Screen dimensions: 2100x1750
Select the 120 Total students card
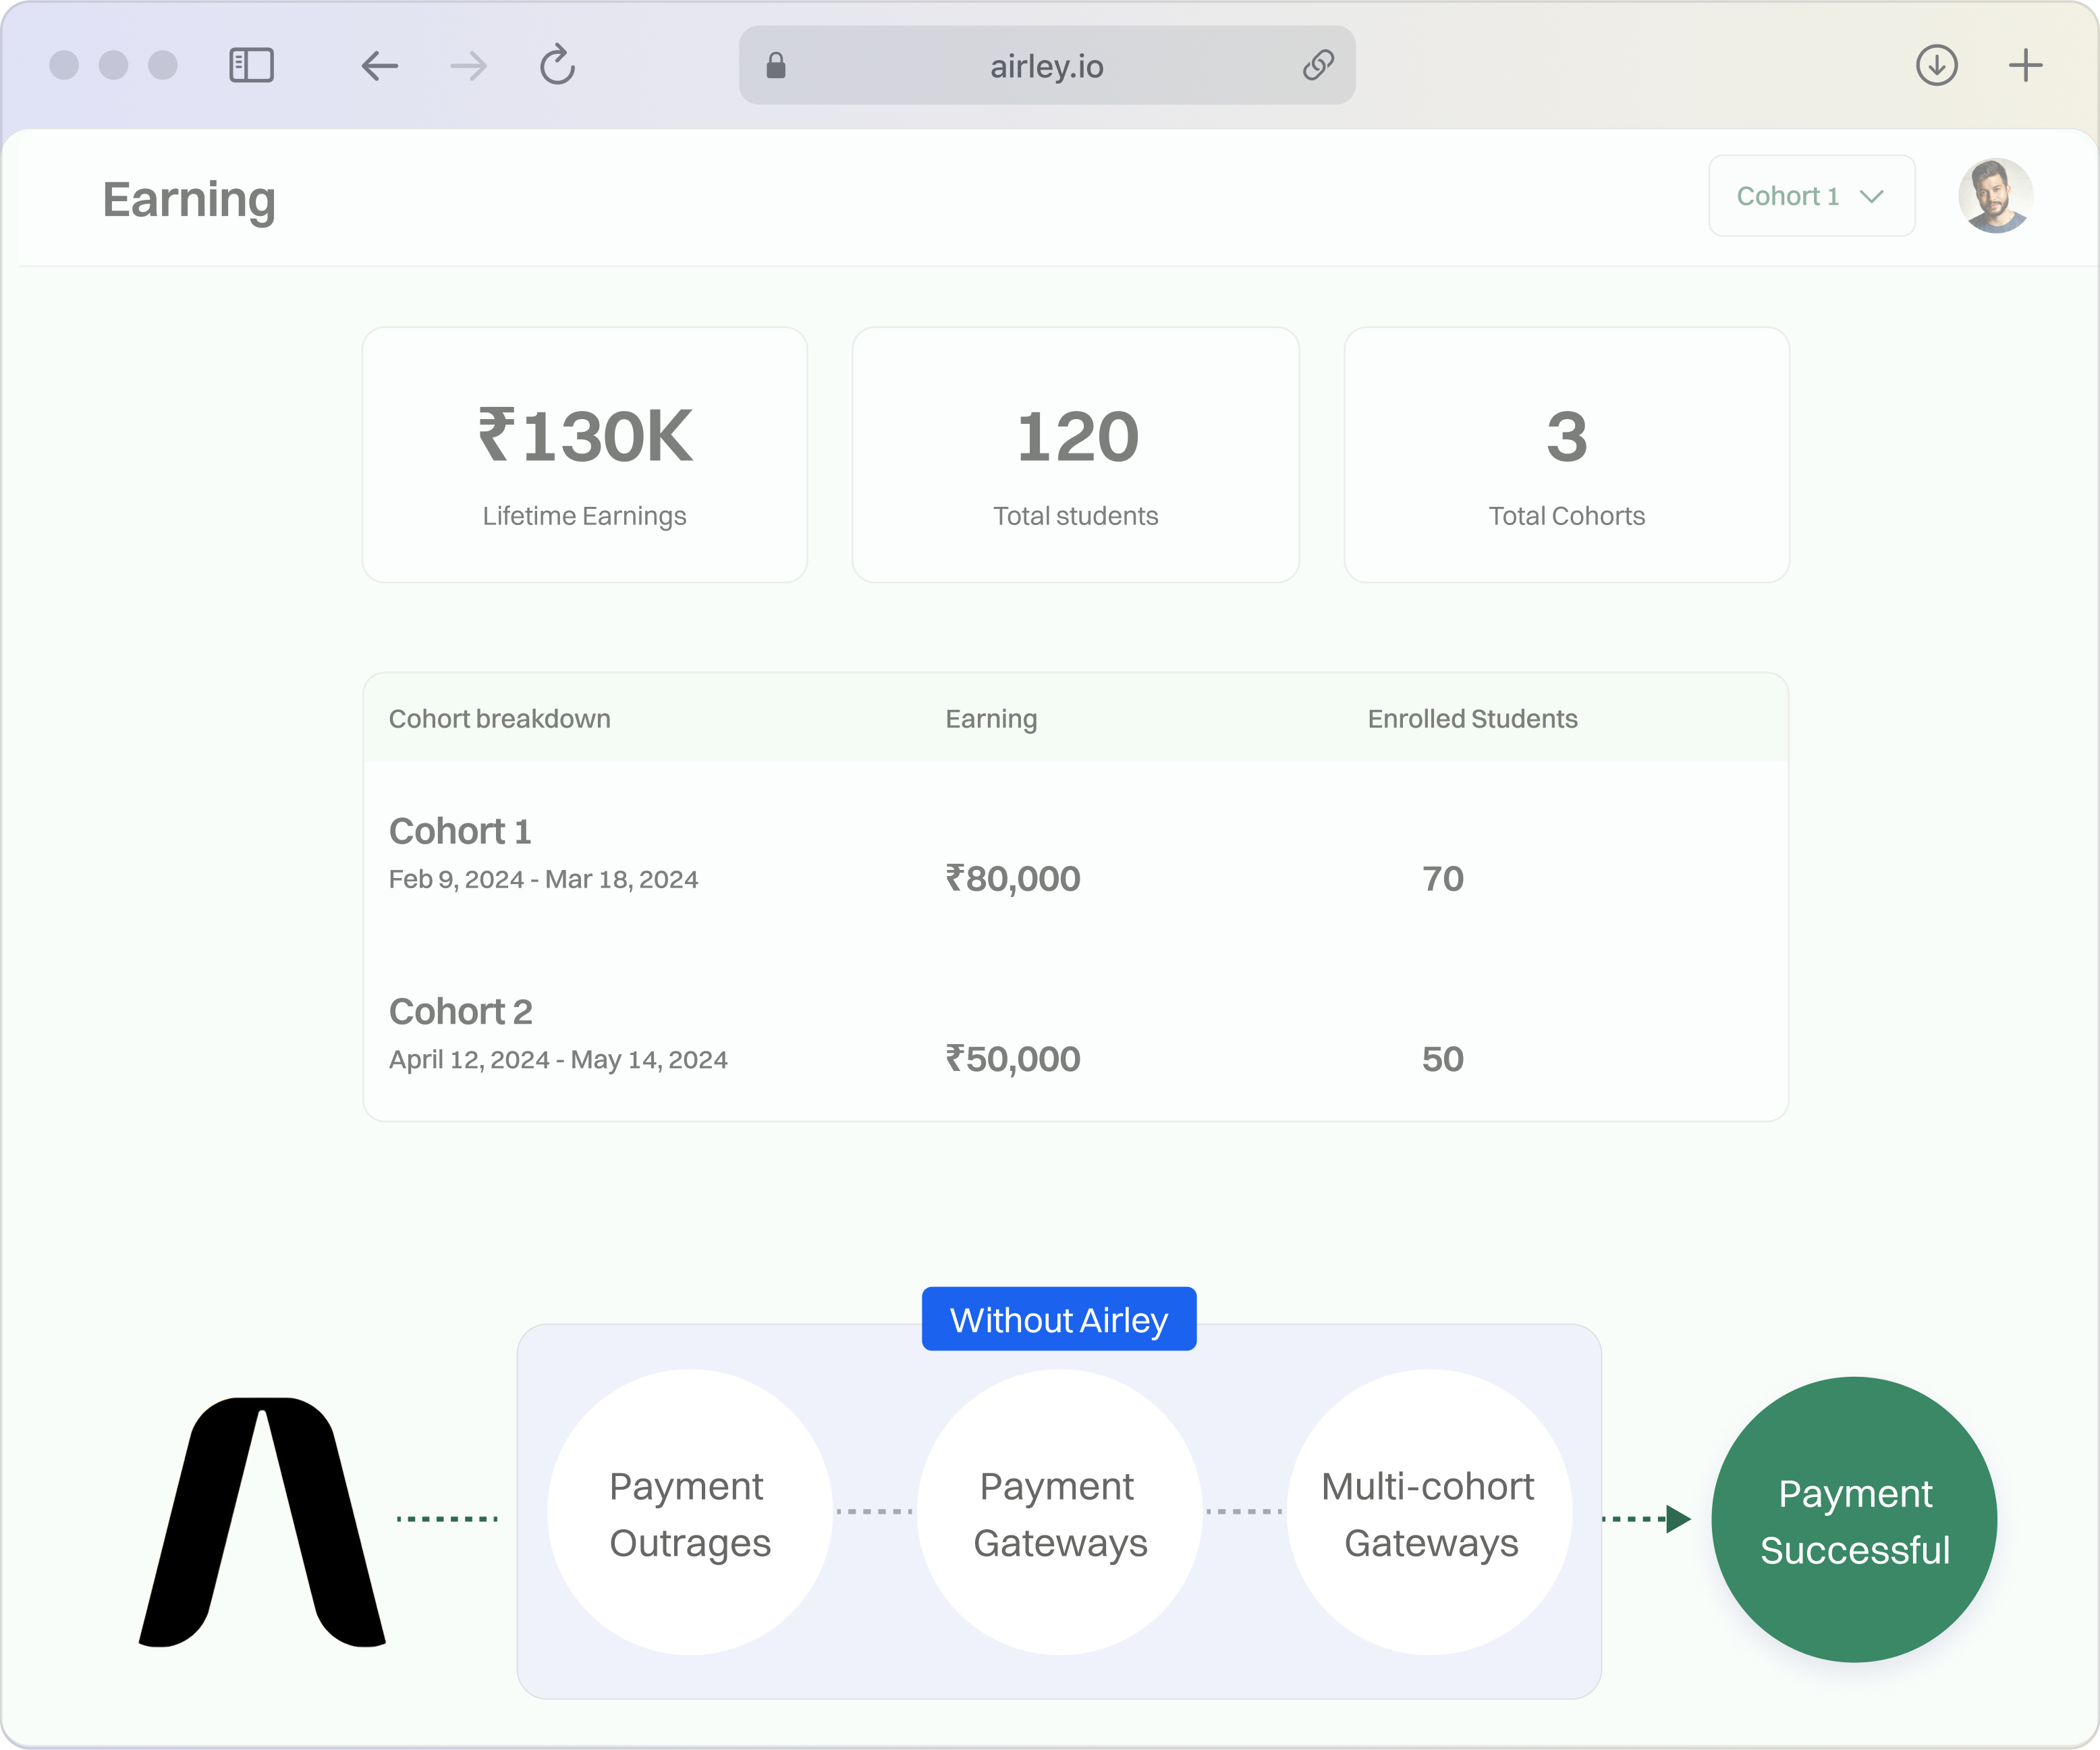(x=1076, y=455)
